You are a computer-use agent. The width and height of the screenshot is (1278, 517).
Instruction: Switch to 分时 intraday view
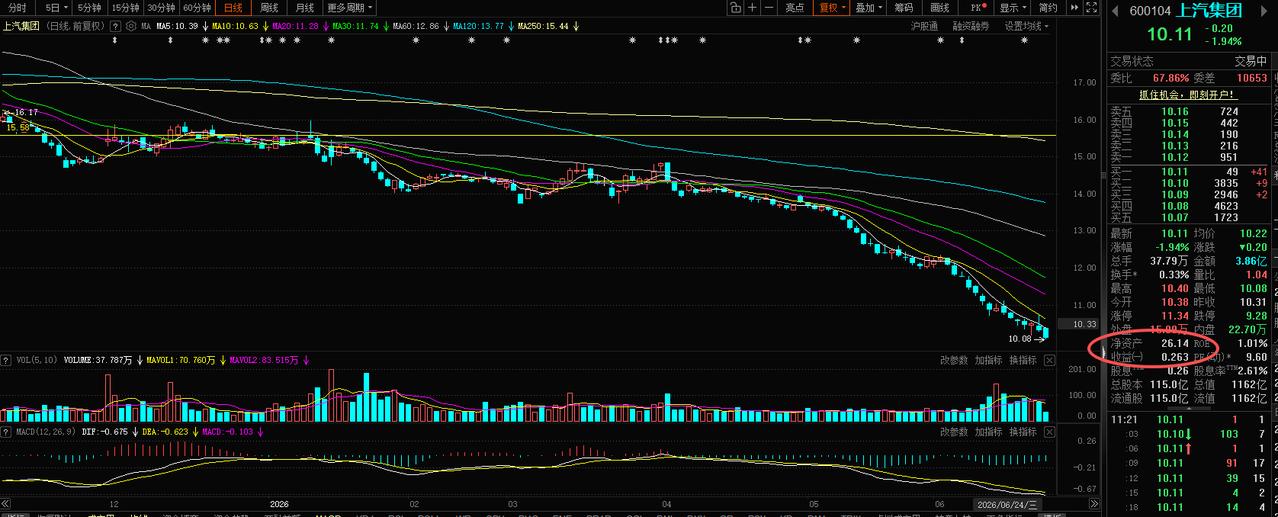pyautogui.click(x=18, y=8)
